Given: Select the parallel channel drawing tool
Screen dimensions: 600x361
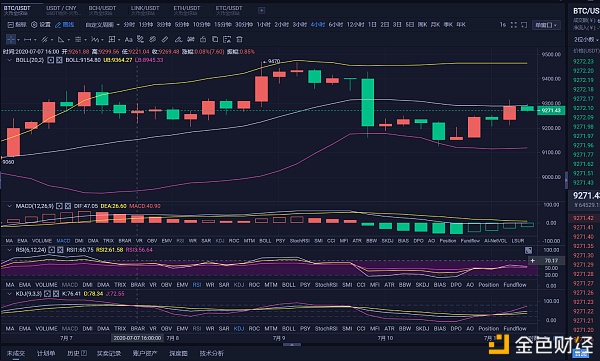Looking at the screenshot, I should [x=44, y=39].
